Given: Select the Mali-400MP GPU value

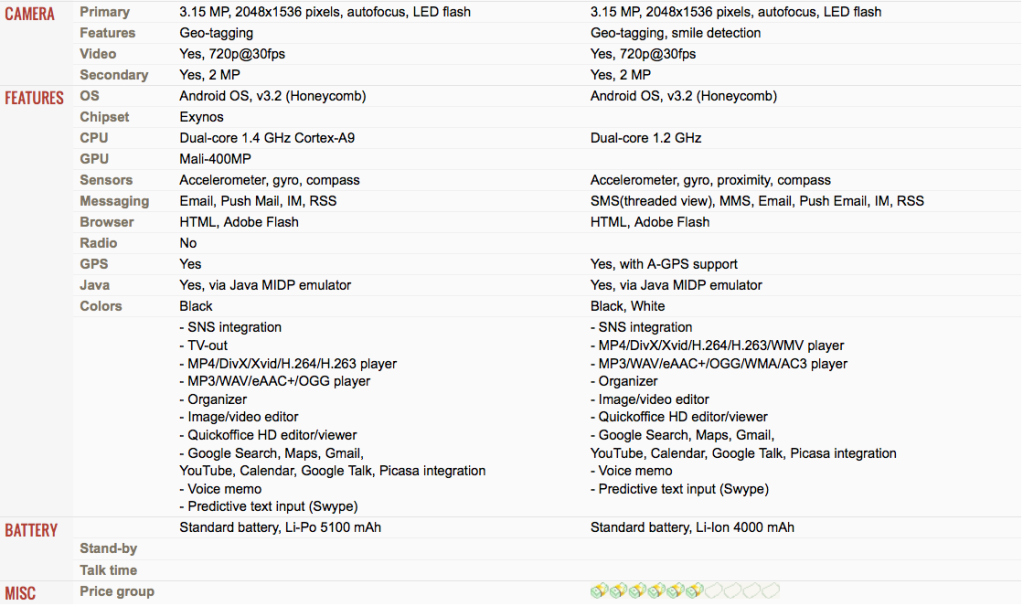Looking at the screenshot, I should pos(215,159).
